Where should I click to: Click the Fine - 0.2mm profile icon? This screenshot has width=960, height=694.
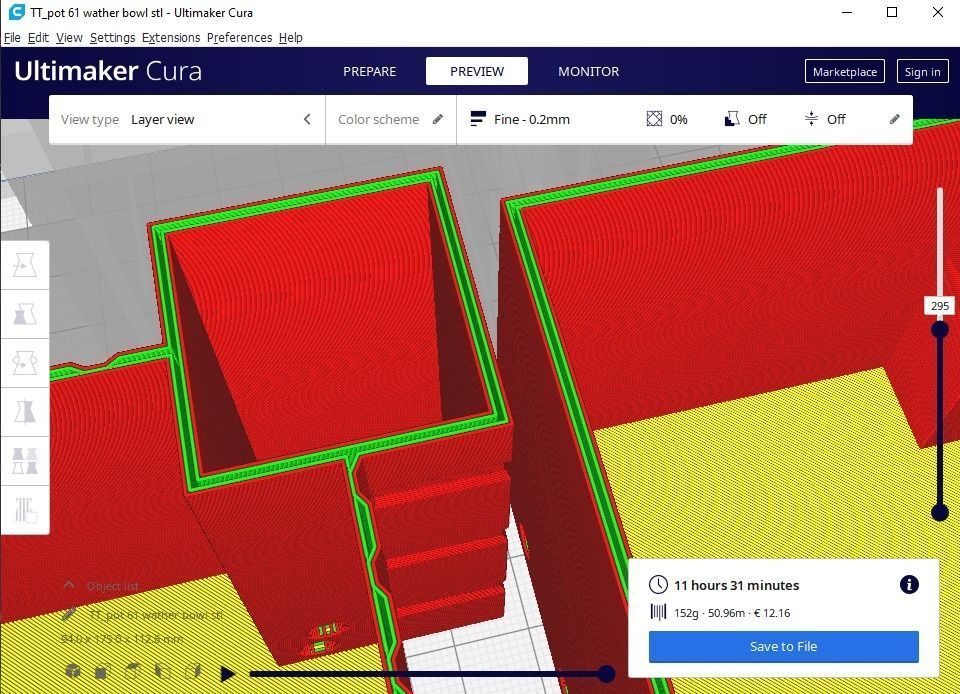click(478, 119)
